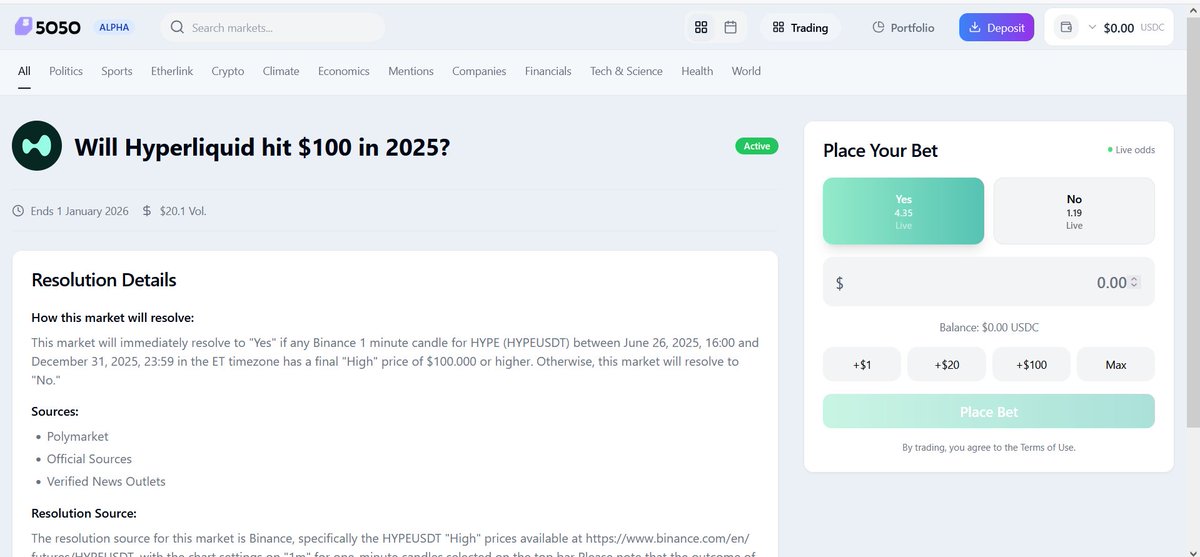Click the "$20.1 Vol." text
The image size is (1200, 557).
(183, 211)
